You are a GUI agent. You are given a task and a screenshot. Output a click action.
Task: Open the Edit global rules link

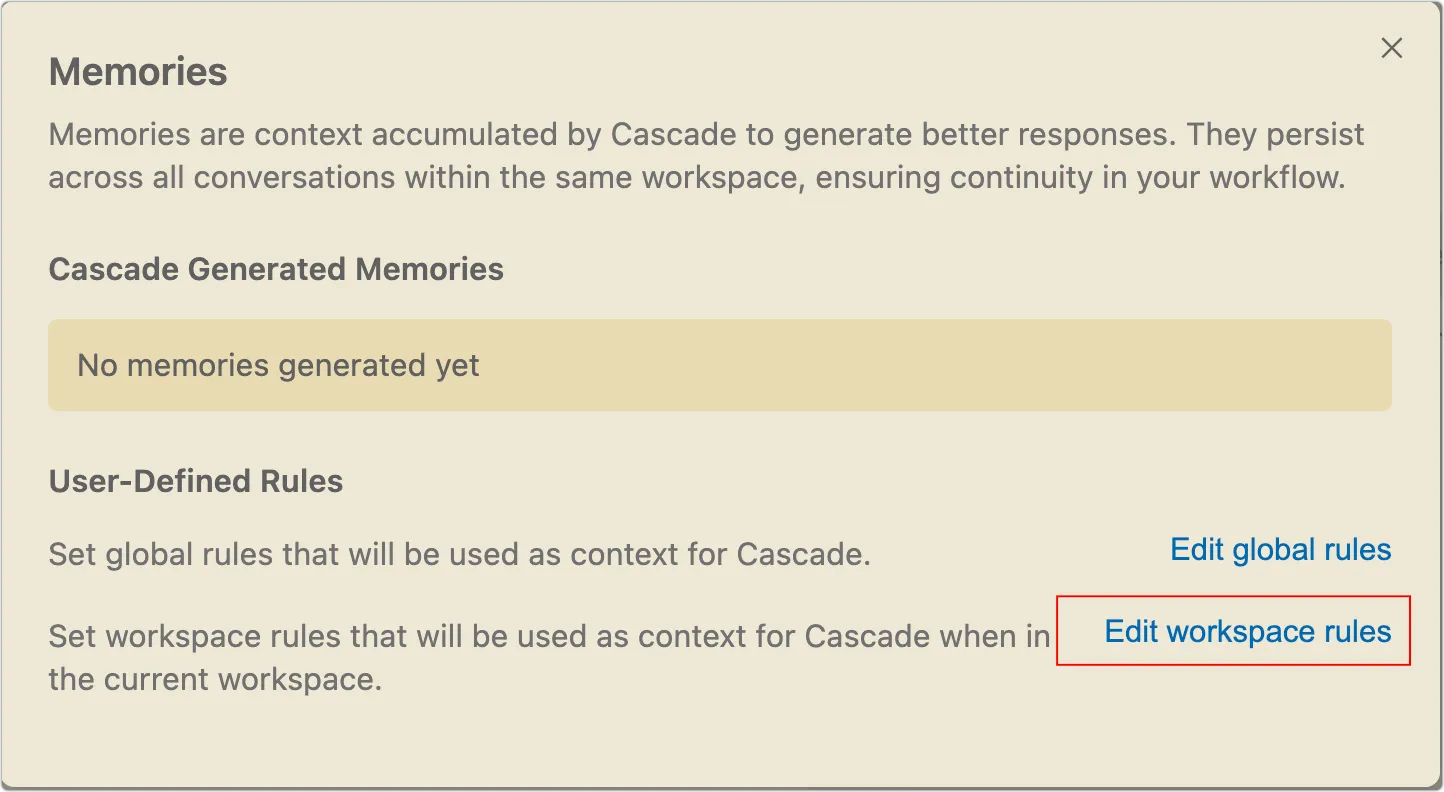tap(1280, 549)
